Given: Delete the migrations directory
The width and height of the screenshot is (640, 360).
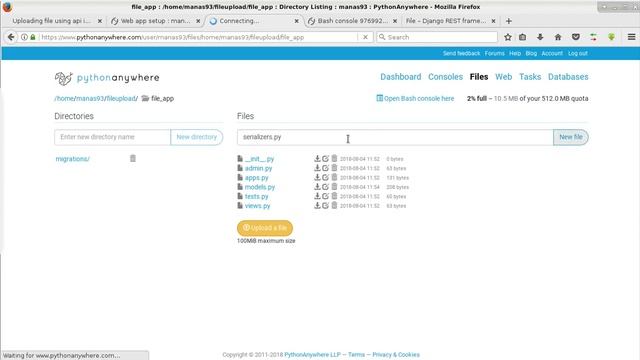Looking at the screenshot, I should click(x=133, y=158).
